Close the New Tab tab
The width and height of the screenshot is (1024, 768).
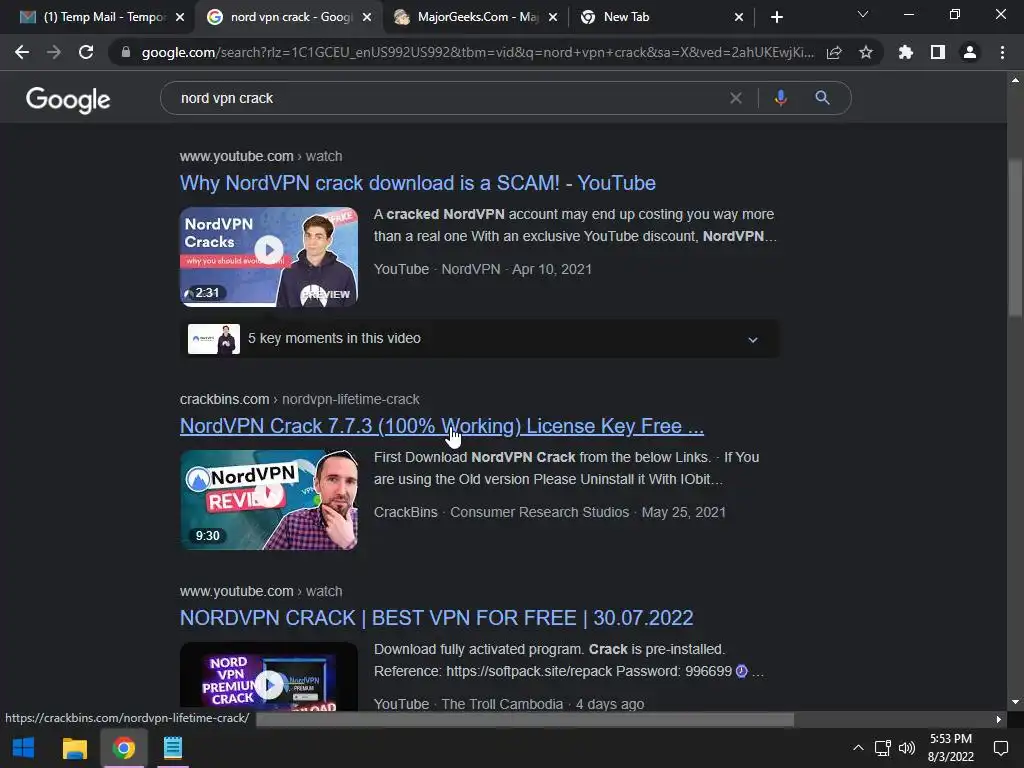(x=739, y=17)
